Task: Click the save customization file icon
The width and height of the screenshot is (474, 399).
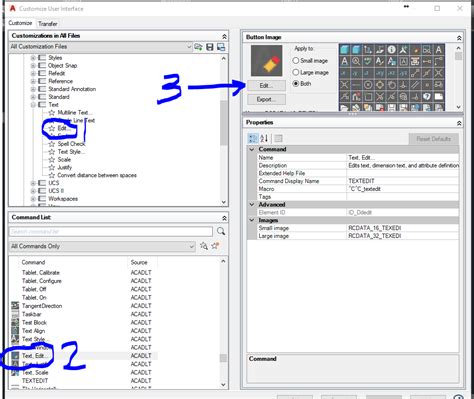Action: (210, 47)
